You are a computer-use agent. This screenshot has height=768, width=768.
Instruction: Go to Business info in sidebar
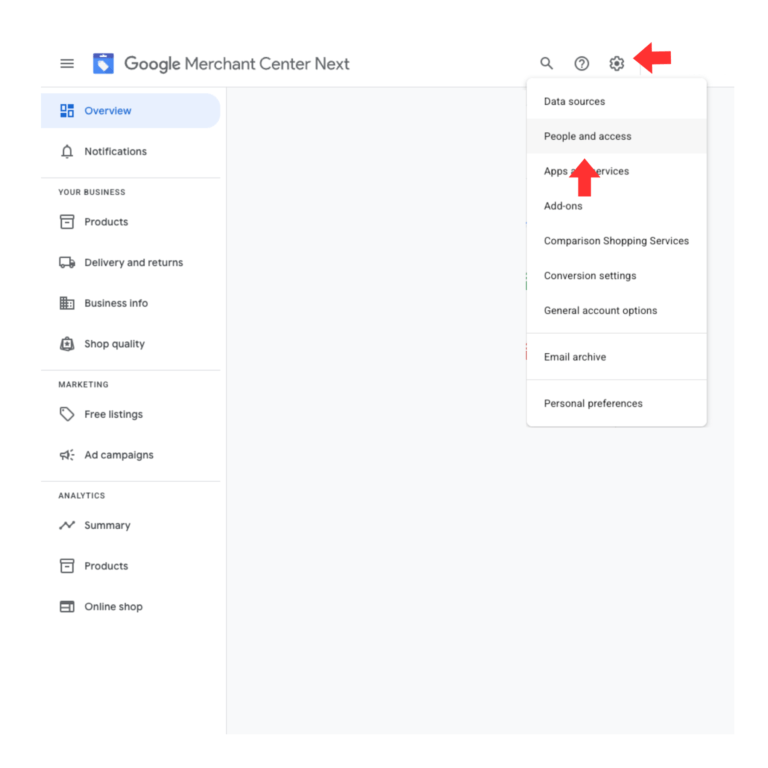click(x=115, y=303)
